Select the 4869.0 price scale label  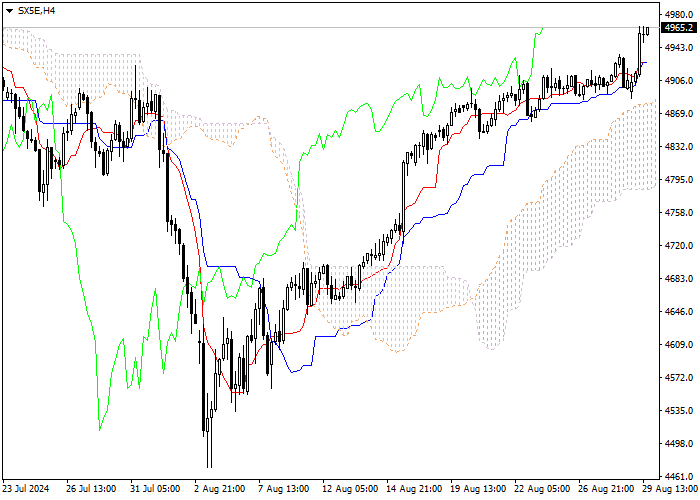[x=679, y=113]
